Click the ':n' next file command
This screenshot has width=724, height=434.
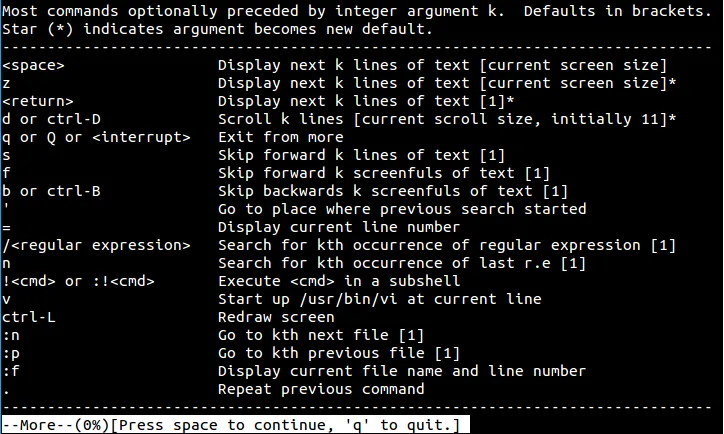(x=11, y=335)
